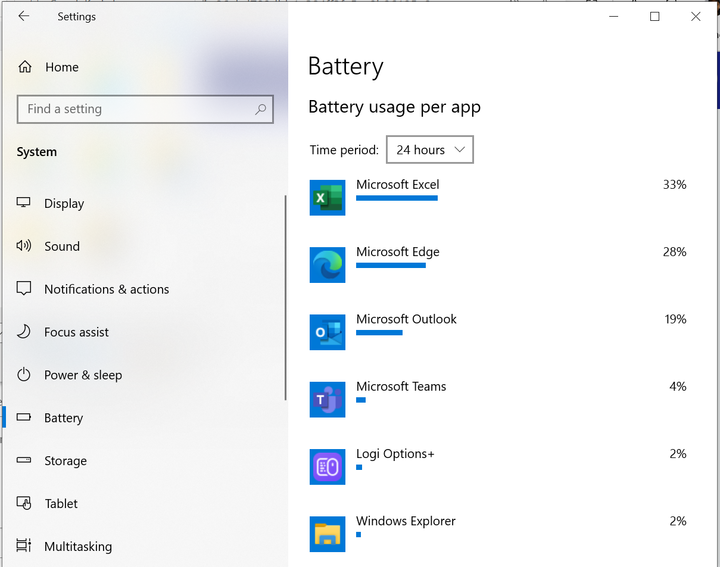Open Multitasking settings
The image size is (720, 567).
(78, 546)
